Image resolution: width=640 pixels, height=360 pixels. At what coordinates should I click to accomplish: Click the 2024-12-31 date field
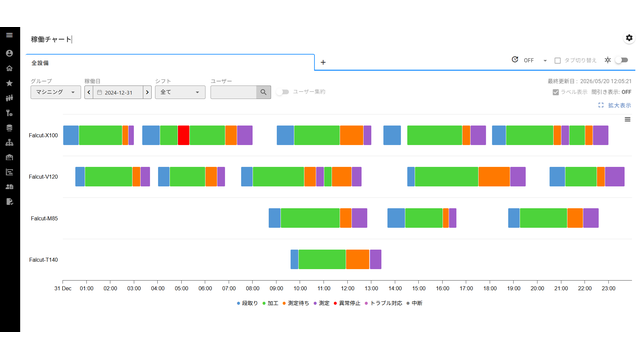click(118, 93)
